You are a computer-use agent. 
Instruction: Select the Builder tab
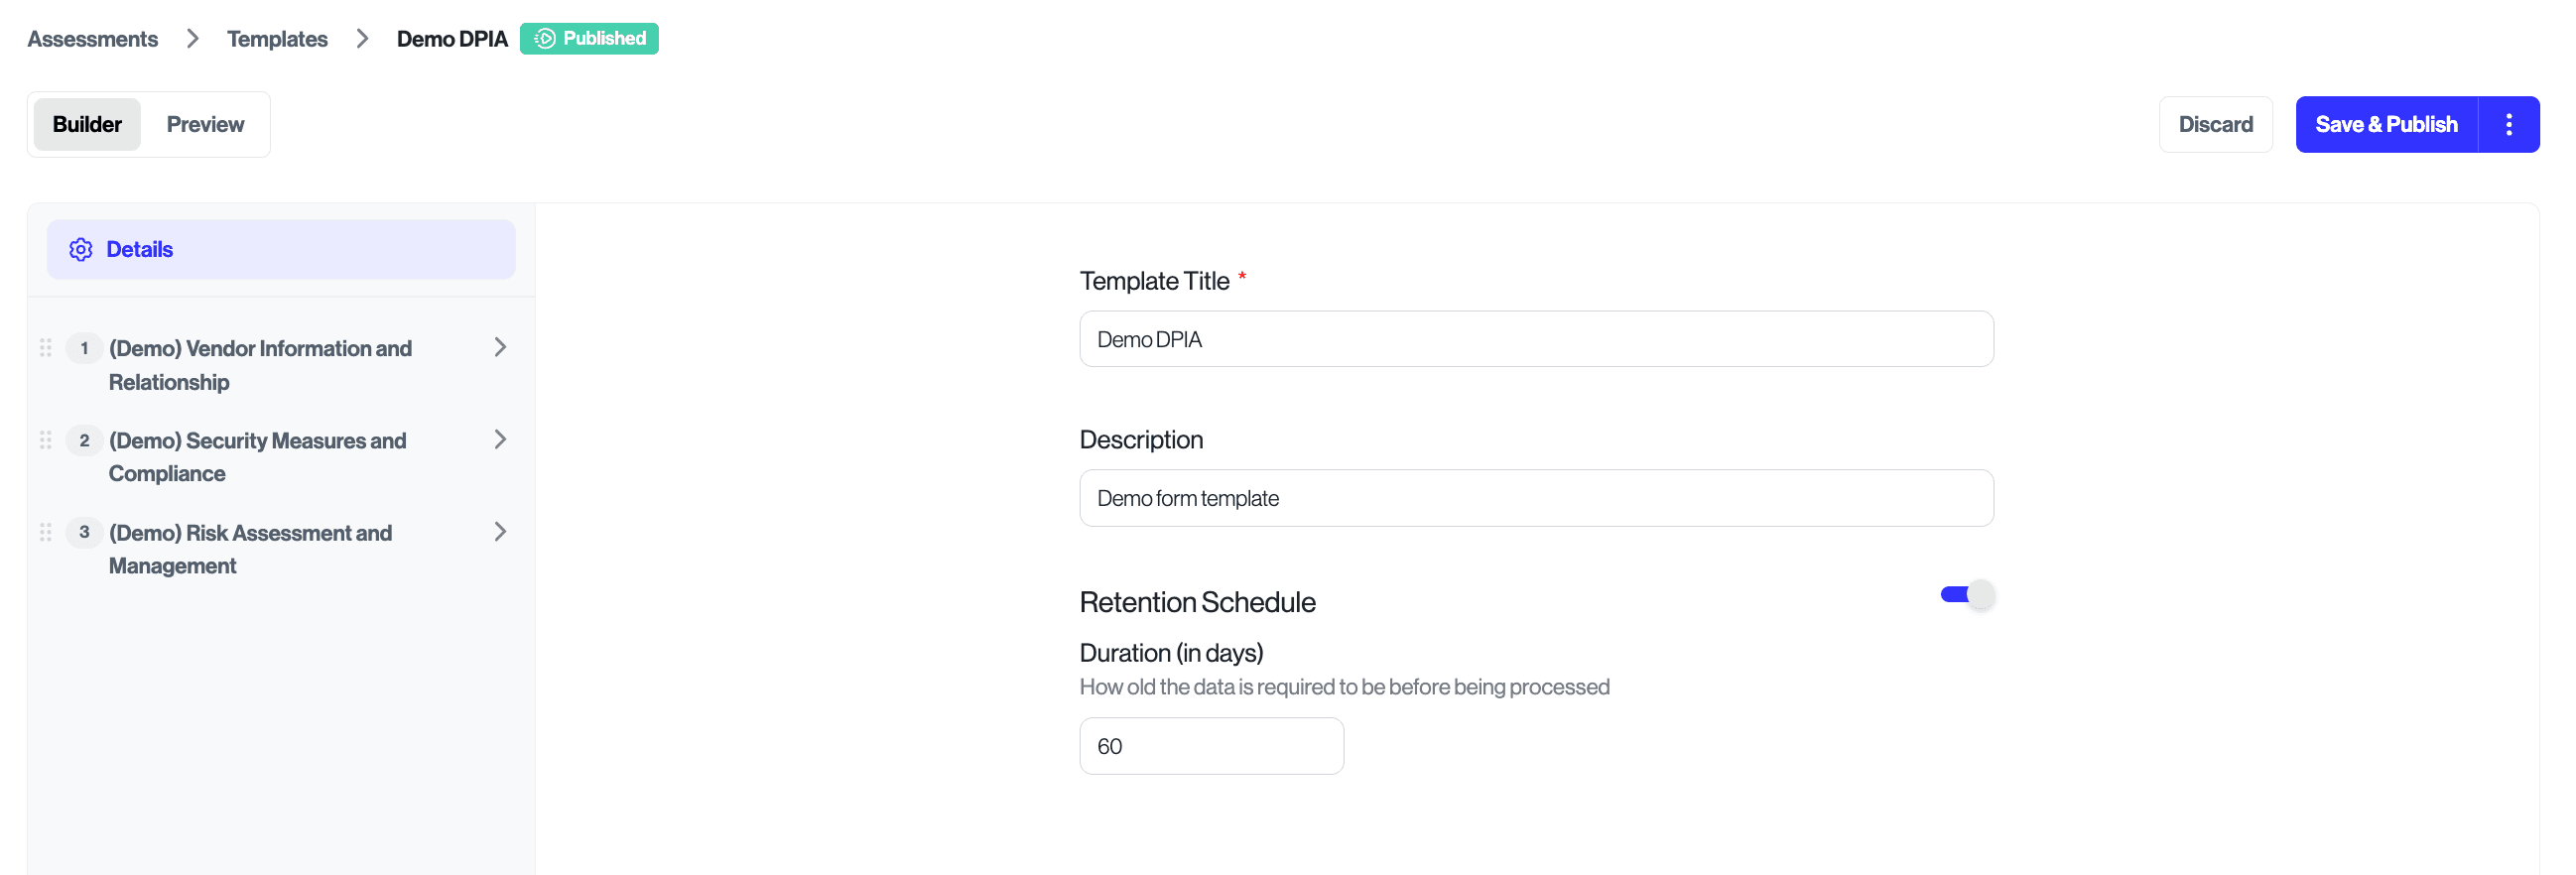(x=87, y=124)
